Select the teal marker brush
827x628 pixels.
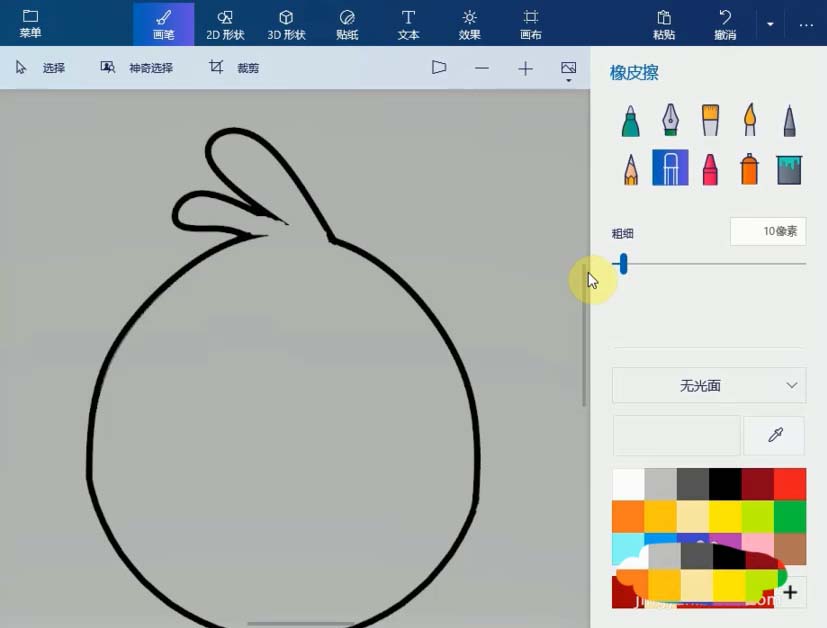[x=630, y=120]
